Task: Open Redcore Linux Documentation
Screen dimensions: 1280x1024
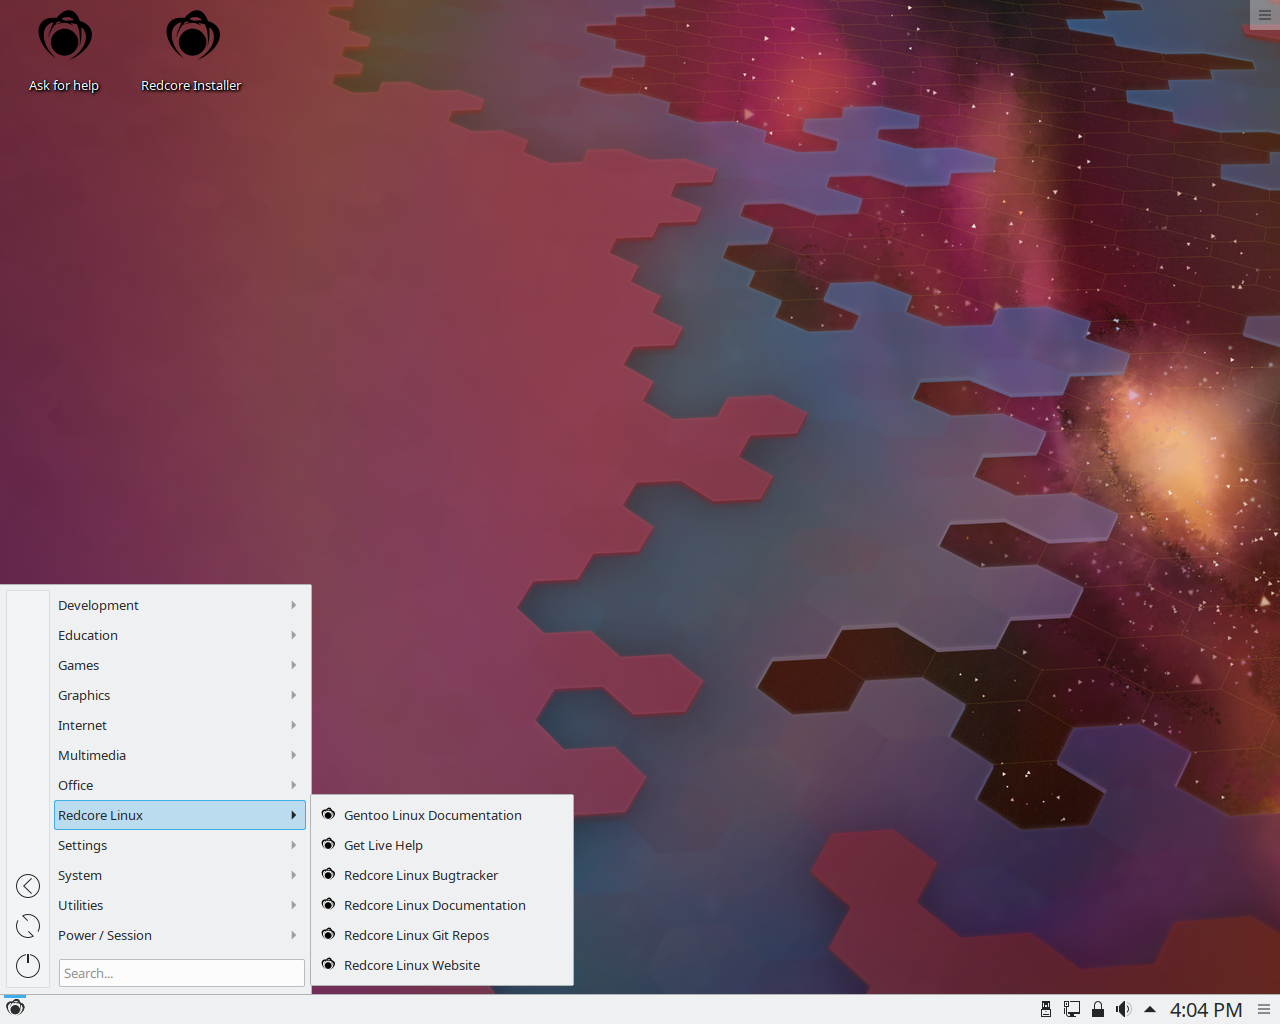Action: 442,905
